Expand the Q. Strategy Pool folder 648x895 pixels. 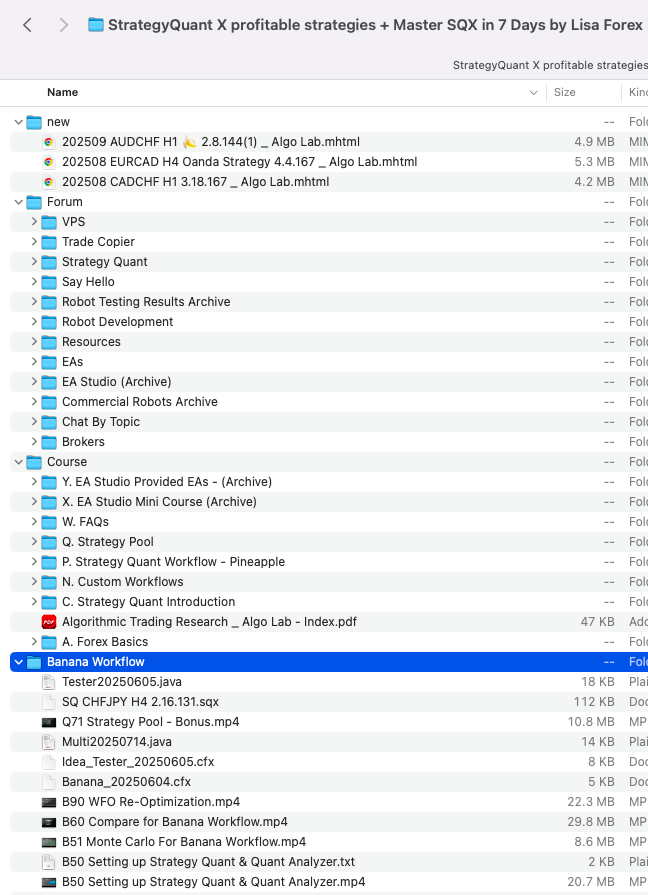pyautogui.click(x=34, y=542)
